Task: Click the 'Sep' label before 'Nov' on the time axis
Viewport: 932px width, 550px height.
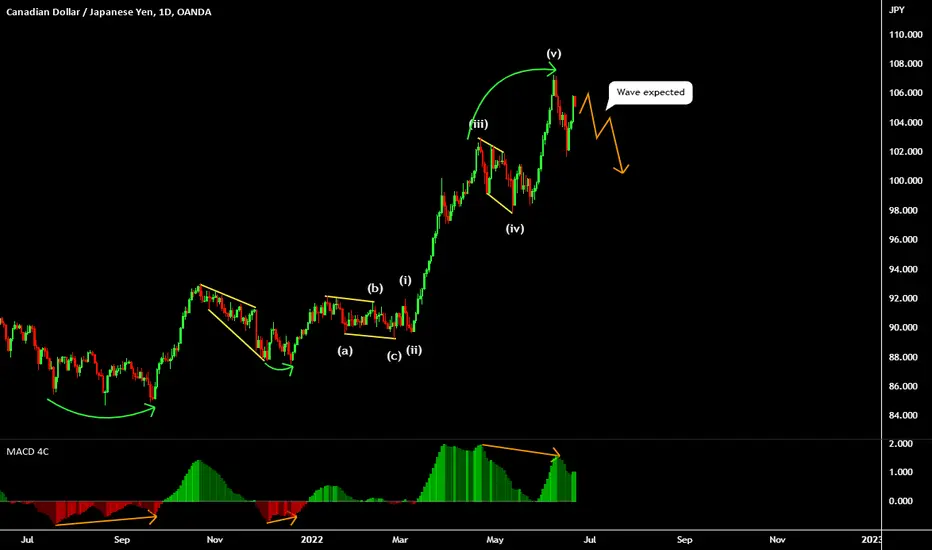Action: tap(122, 540)
